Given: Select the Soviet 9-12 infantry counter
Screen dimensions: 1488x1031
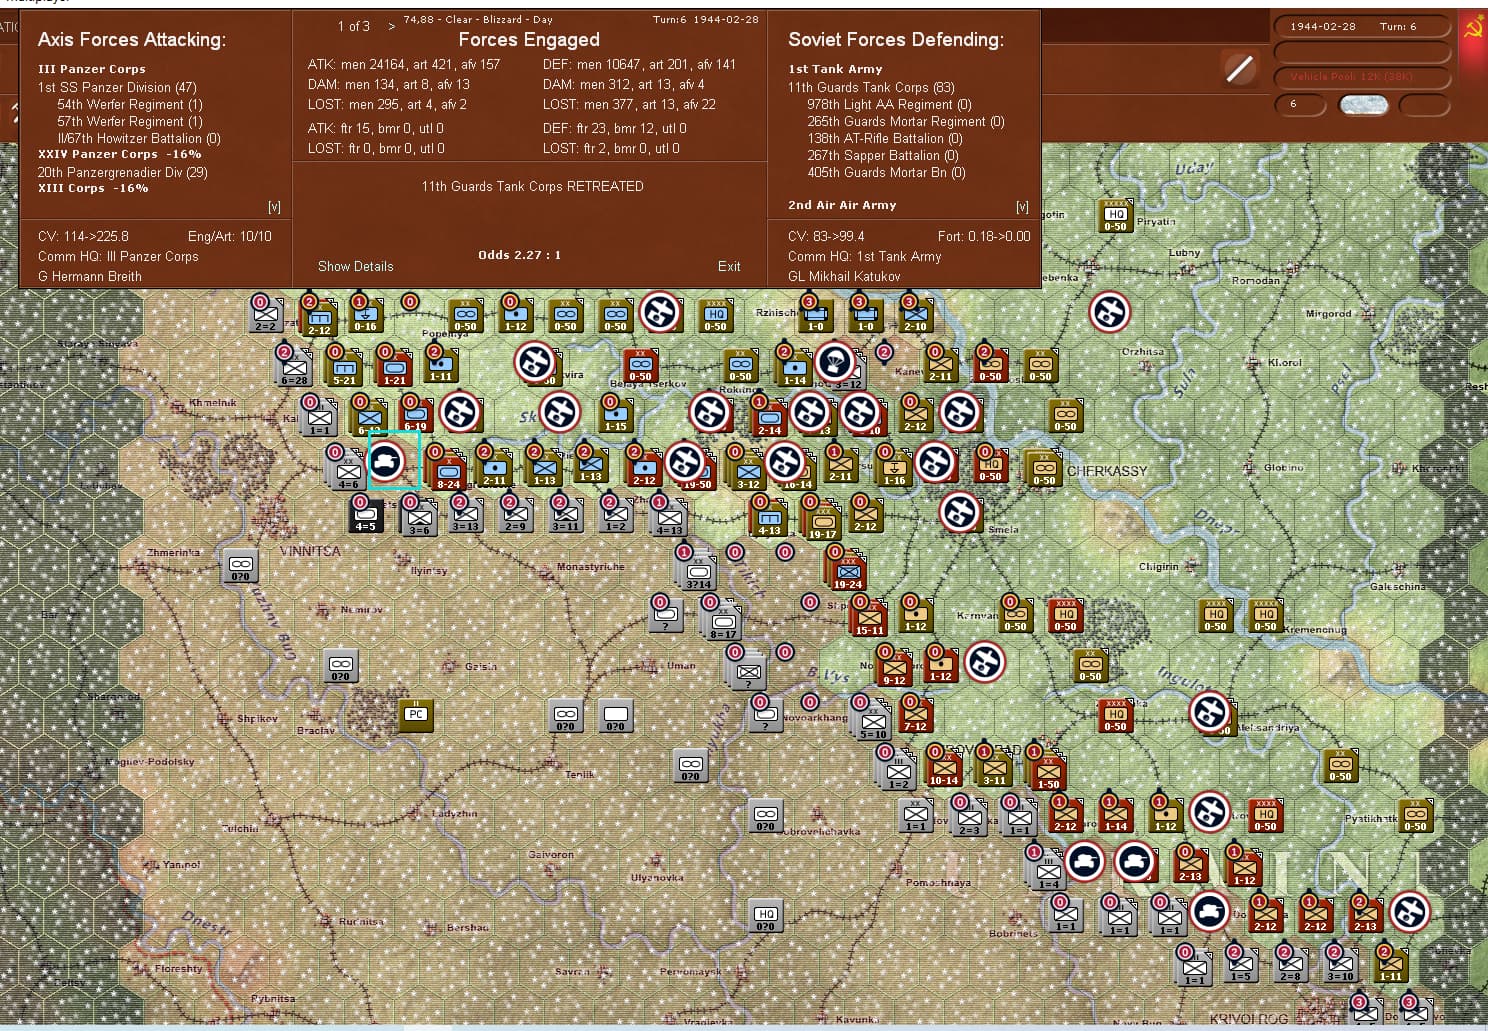Looking at the screenshot, I should tap(894, 667).
